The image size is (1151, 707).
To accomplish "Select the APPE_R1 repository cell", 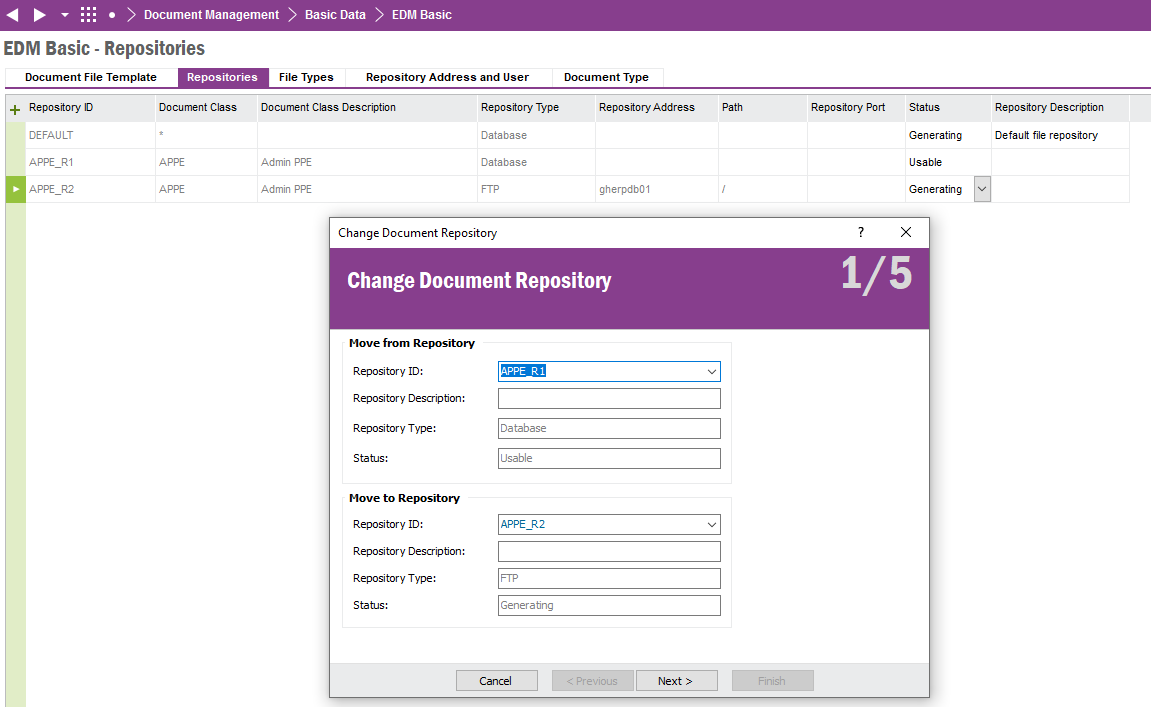I will pyautogui.click(x=90, y=162).
